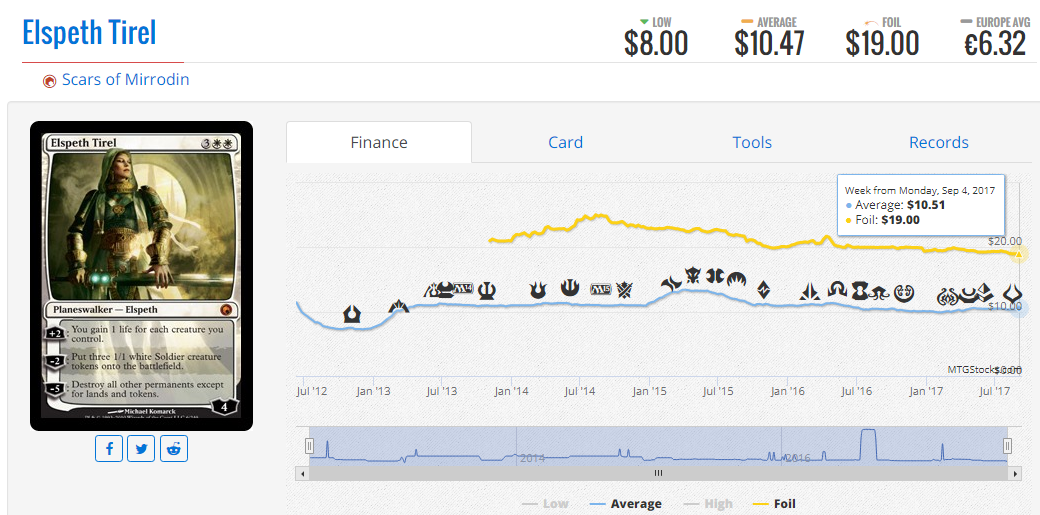Open the Scars of Mirrodin set link
This screenshot has width=1040, height=515.
(x=125, y=79)
